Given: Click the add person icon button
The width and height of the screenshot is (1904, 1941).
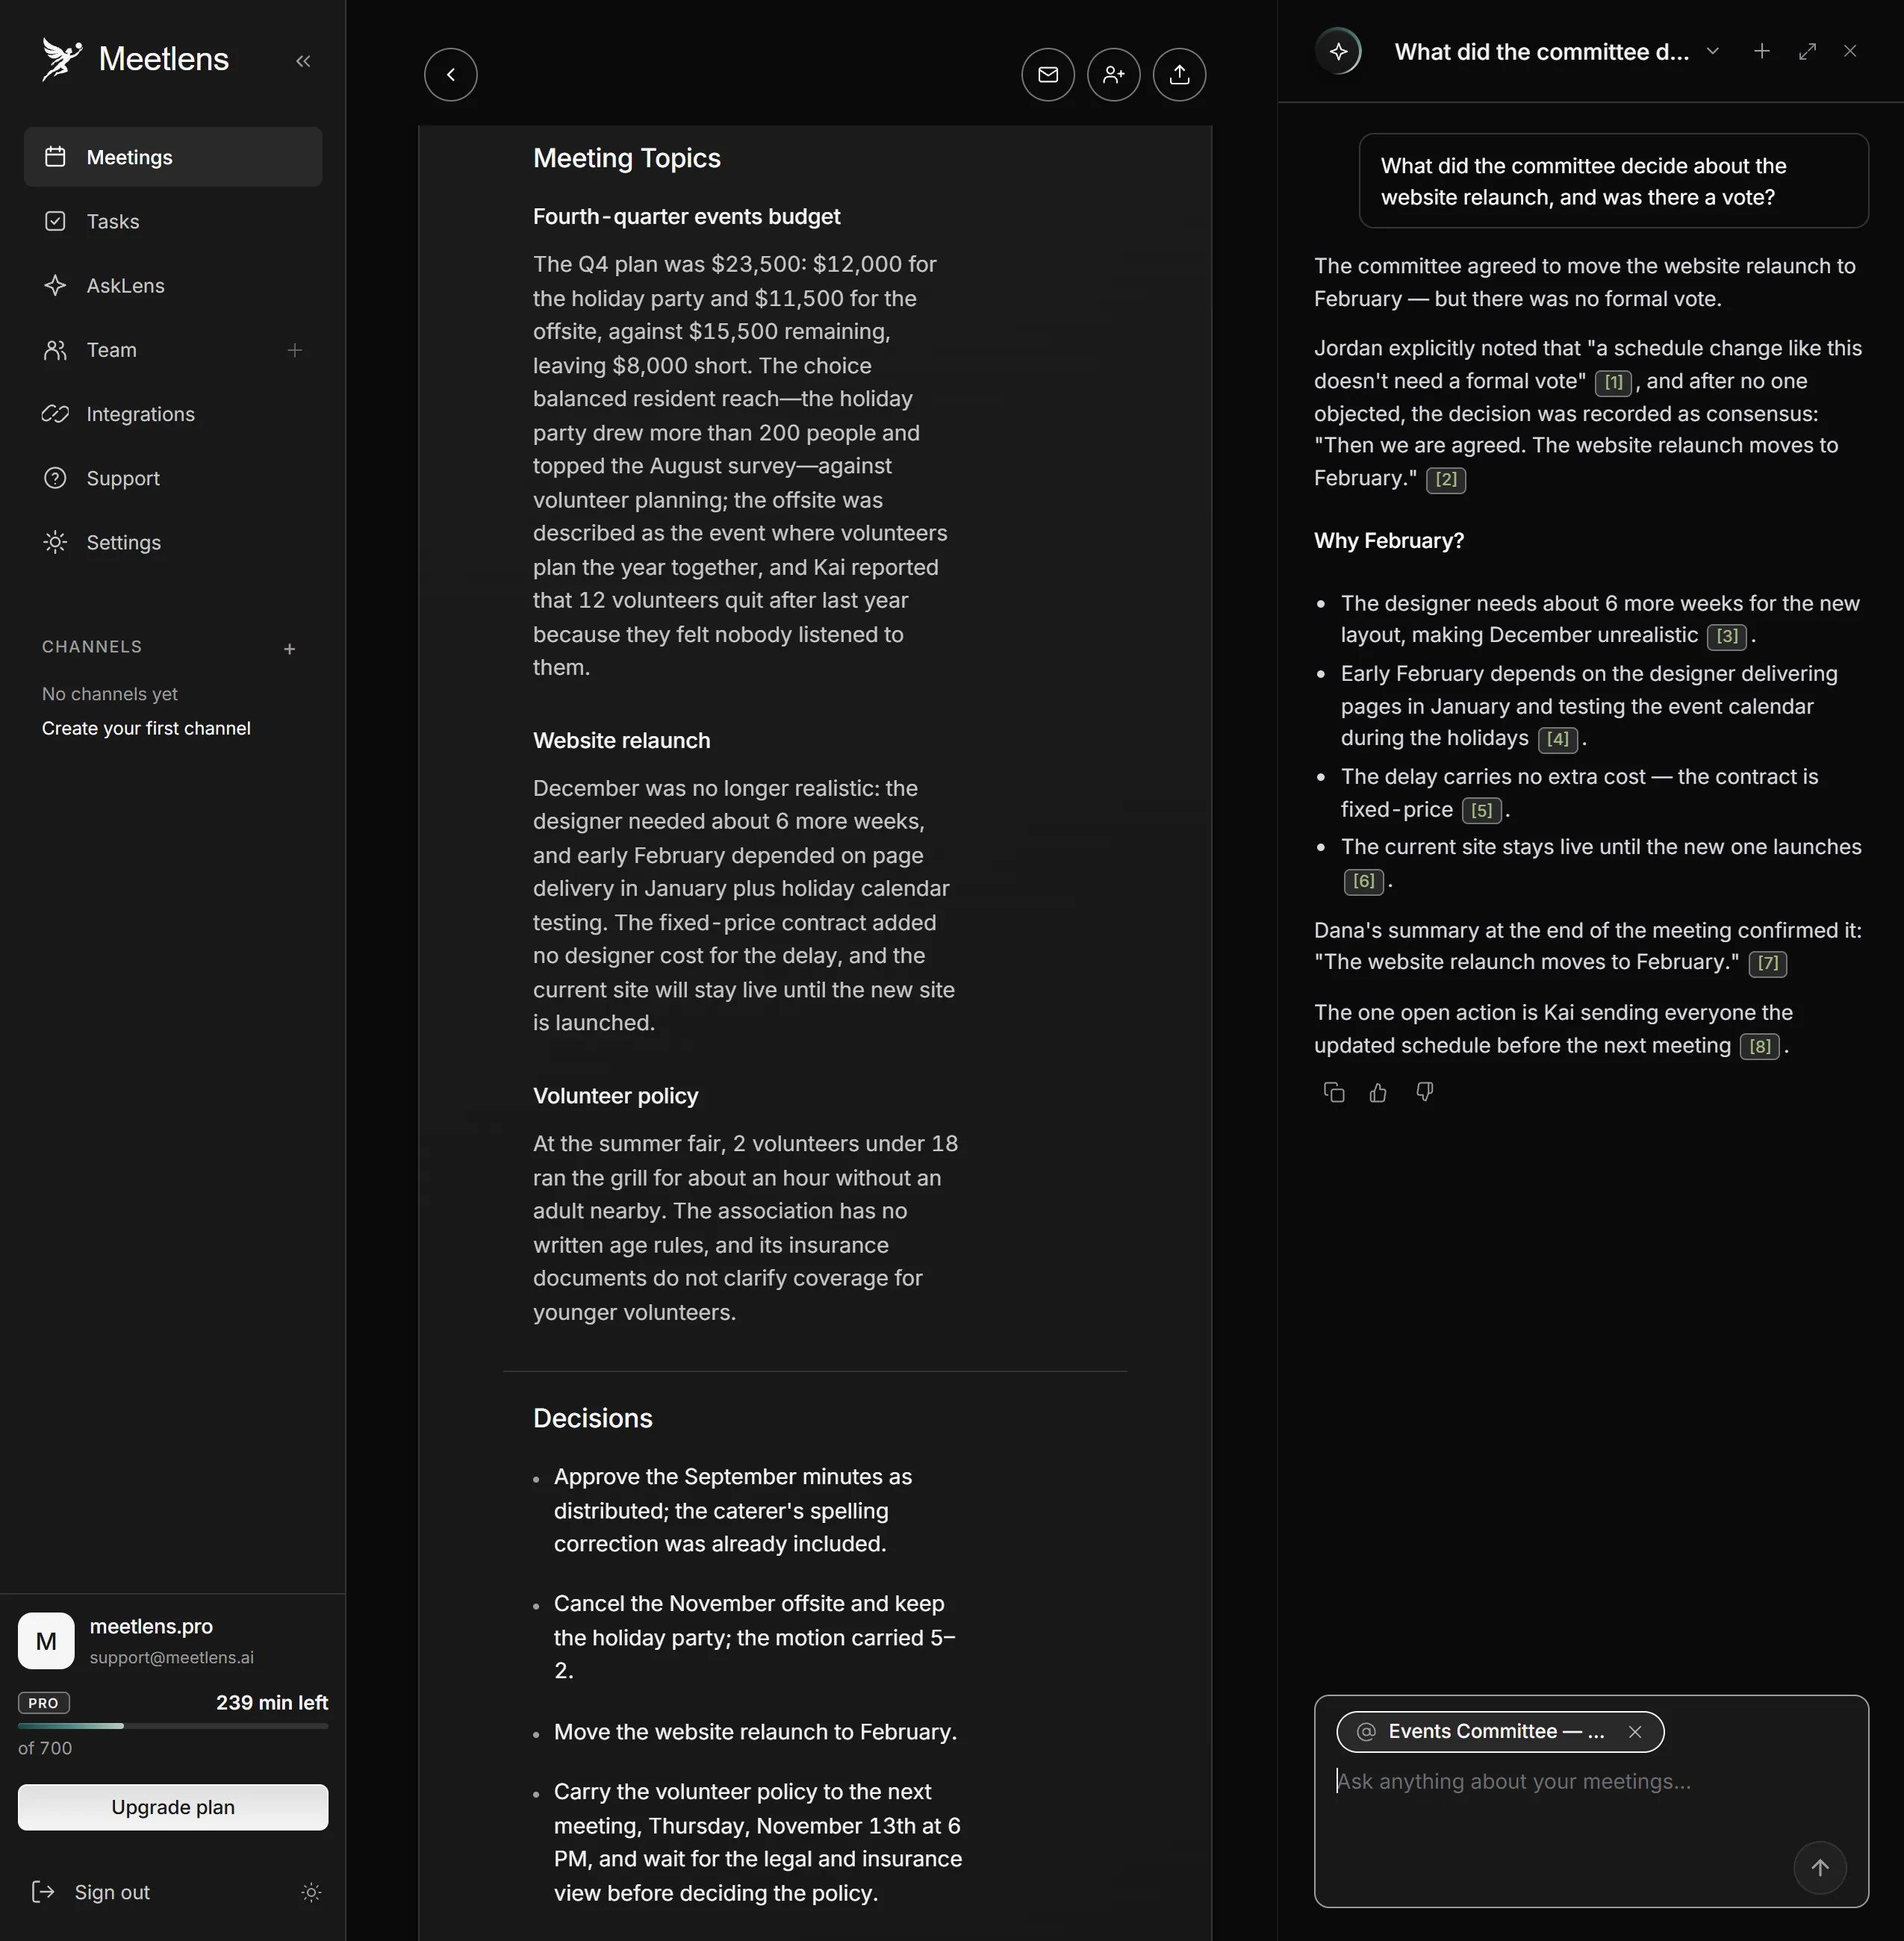Looking at the screenshot, I should [1114, 75].
